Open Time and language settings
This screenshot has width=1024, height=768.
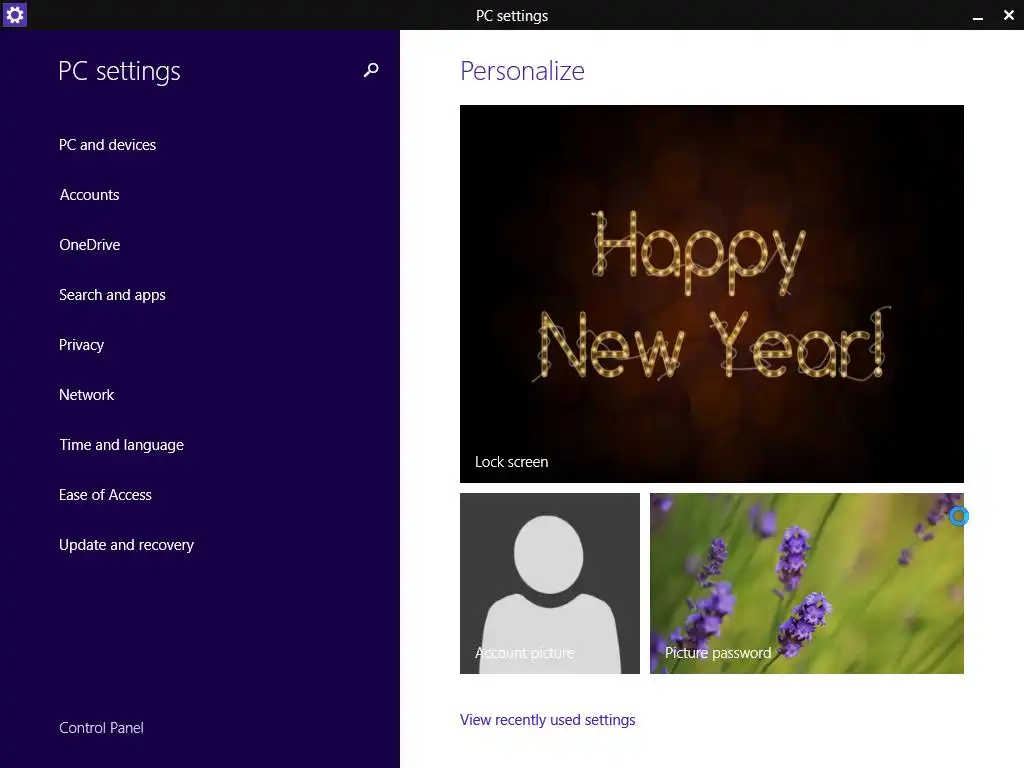pyautogui.click(x=121, y=445)
